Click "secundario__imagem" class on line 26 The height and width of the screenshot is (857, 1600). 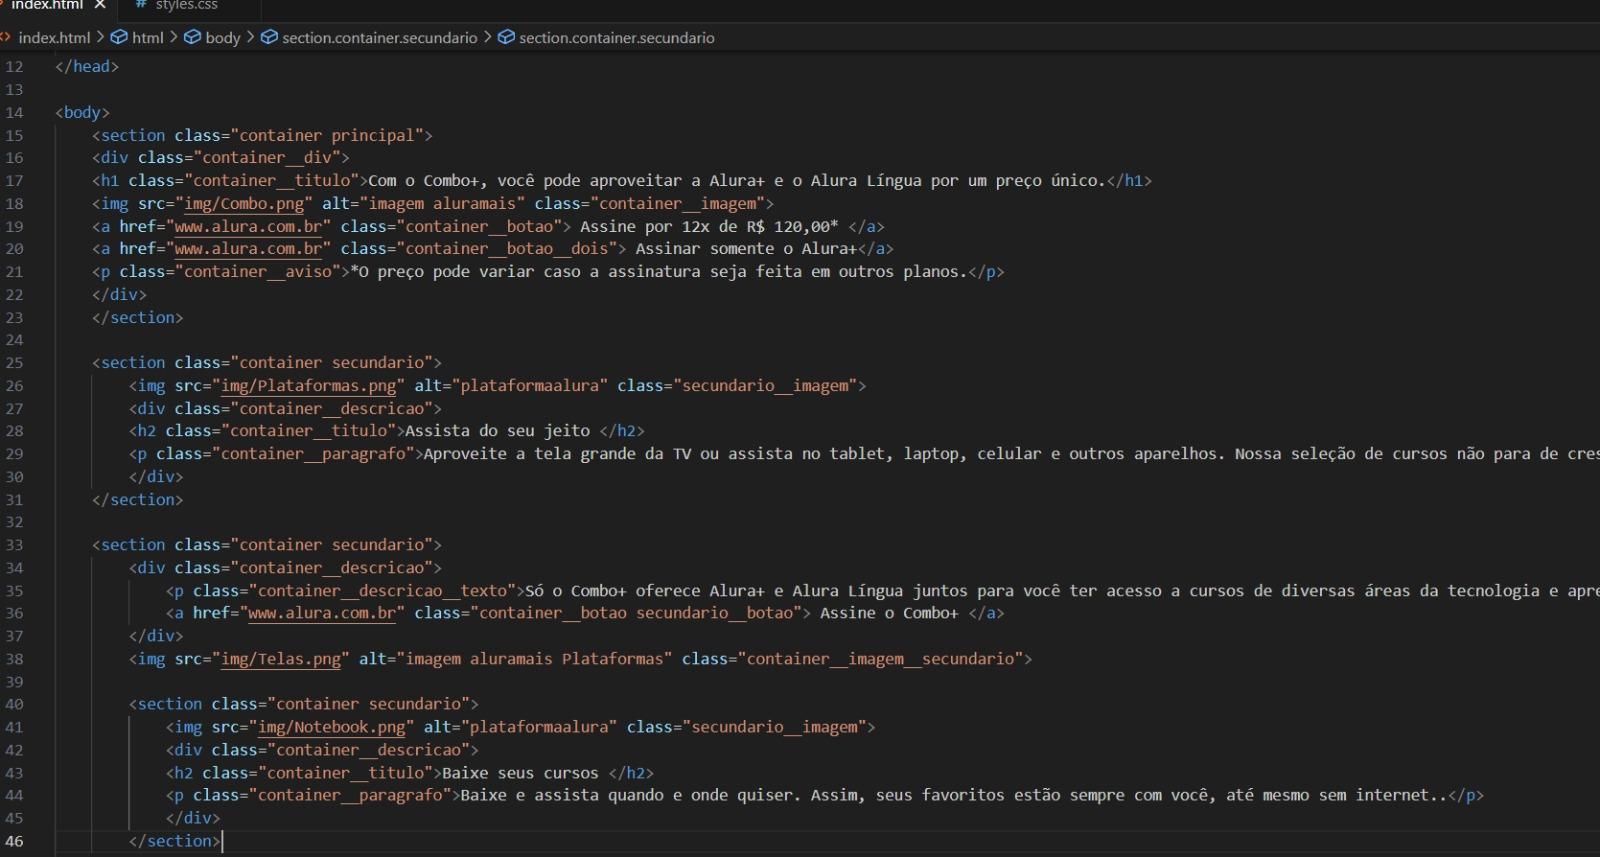[x=766, y=386]
